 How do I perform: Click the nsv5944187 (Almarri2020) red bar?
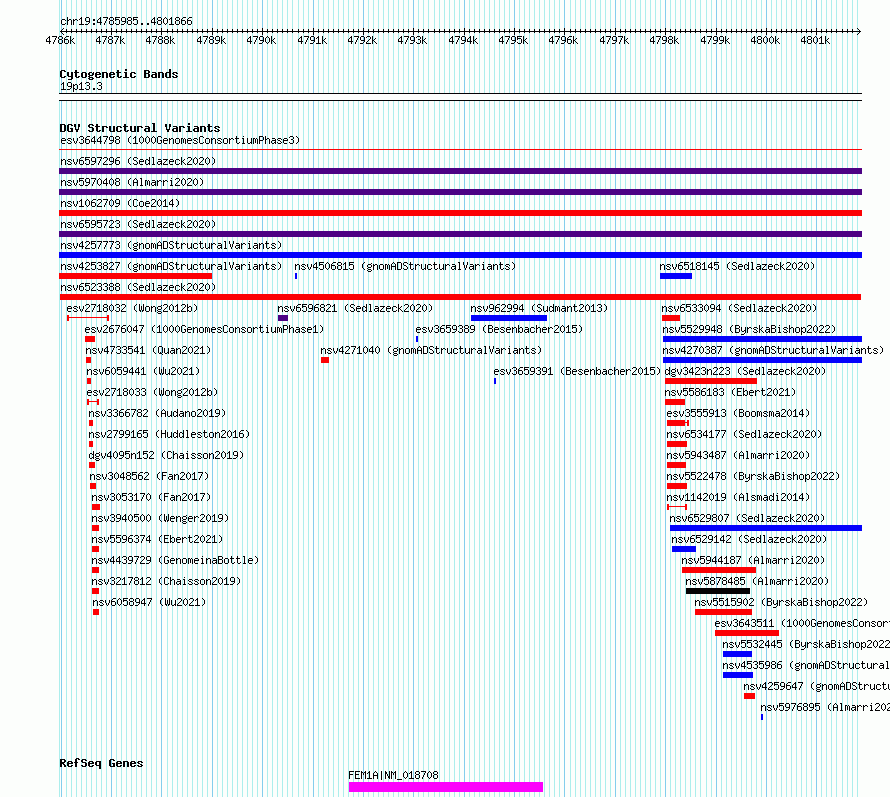click(719, 570)
